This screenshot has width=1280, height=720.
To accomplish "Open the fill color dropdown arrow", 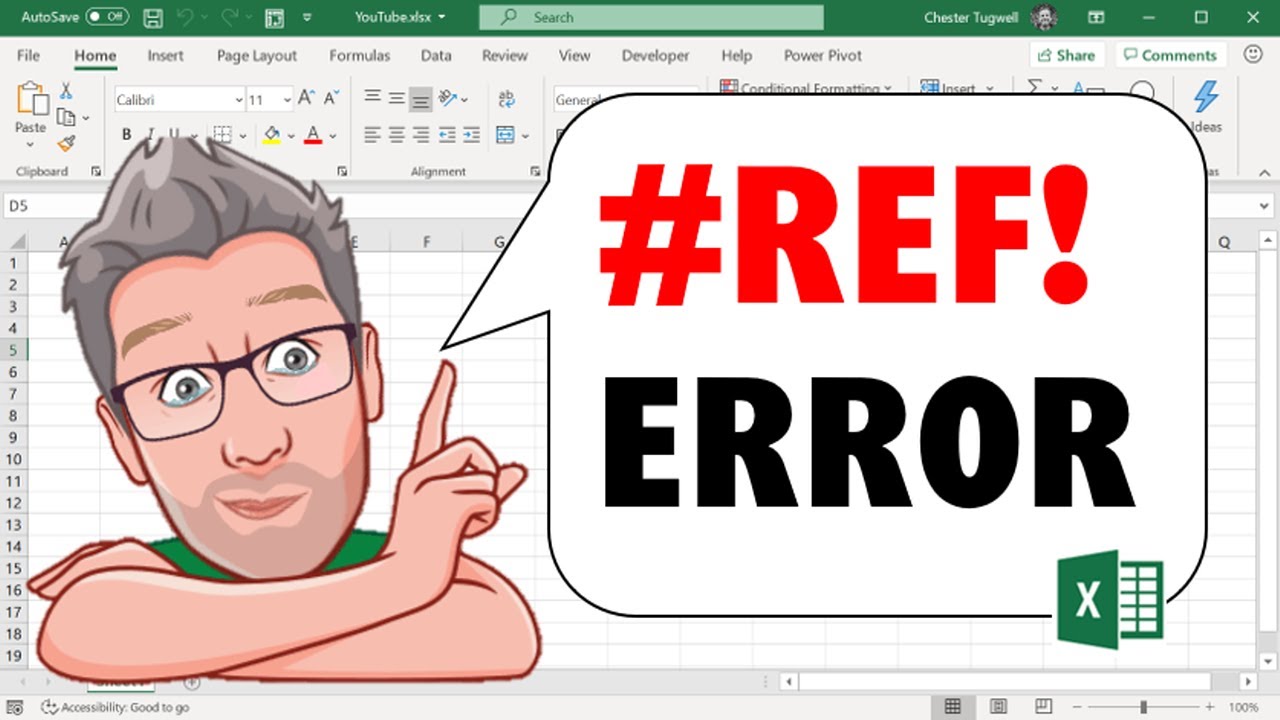I will coord(291,135).
